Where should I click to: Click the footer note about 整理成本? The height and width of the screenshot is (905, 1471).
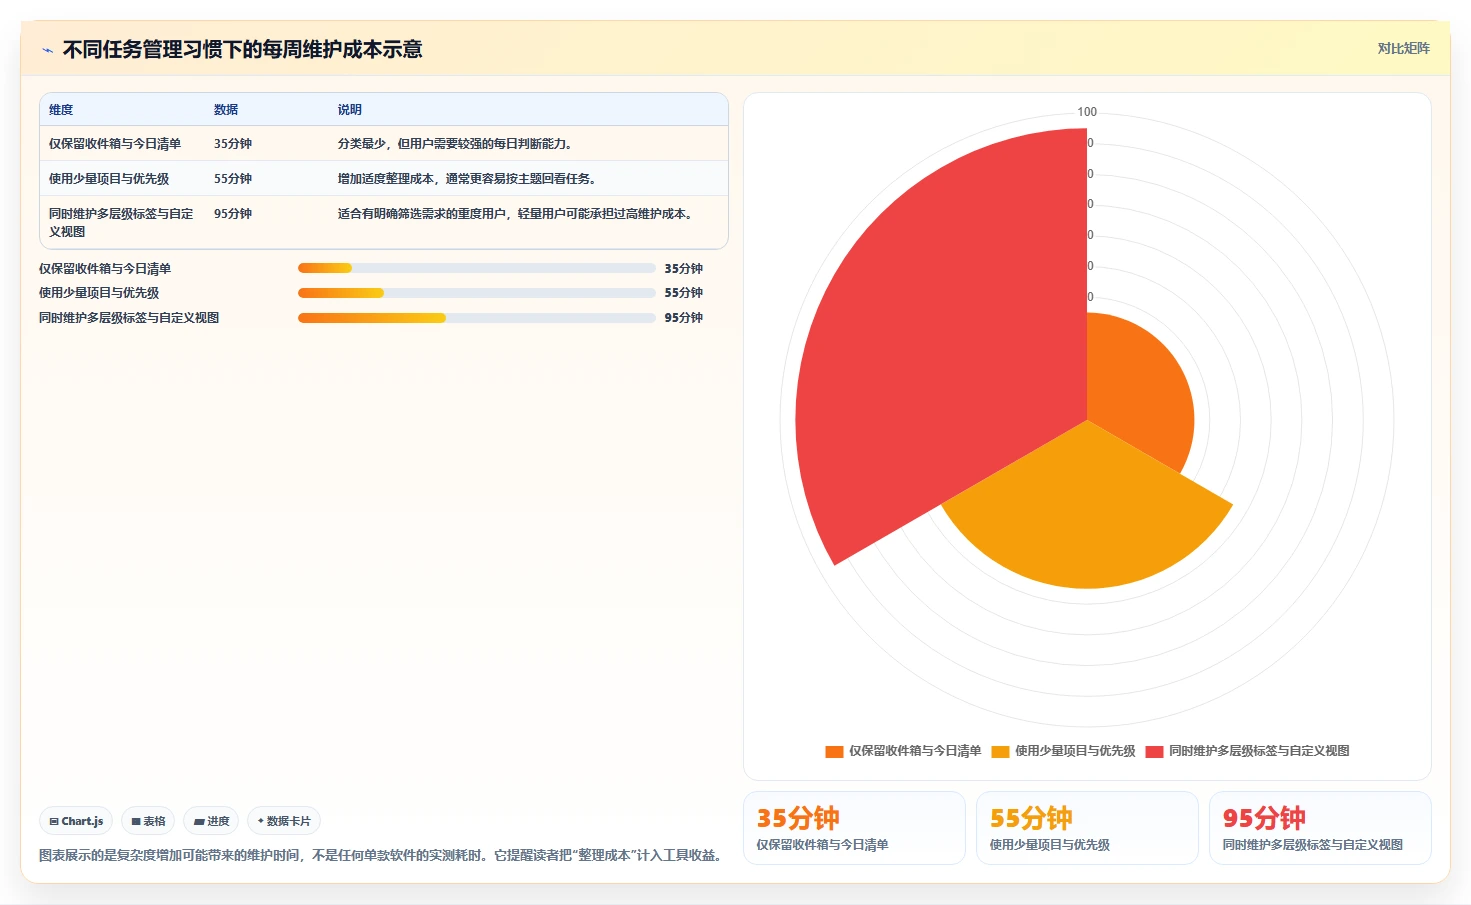[382, 856]
